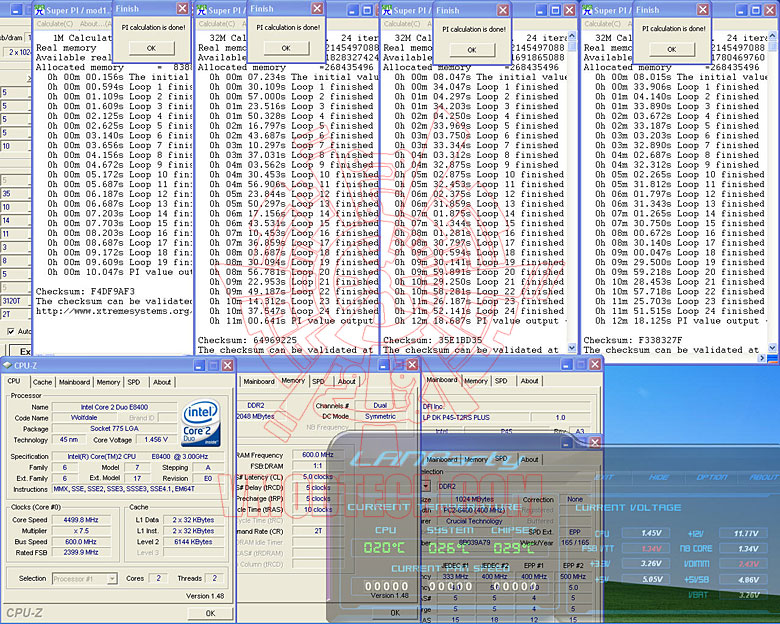Open Calculate(C) menu in Super PI checksum F338327F window
The image size is (780, 624).
[602, 24]
